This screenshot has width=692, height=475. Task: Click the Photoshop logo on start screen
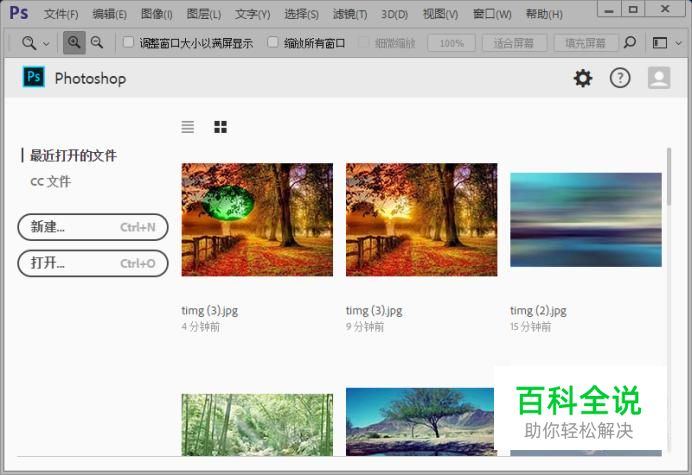coord(34,77)
